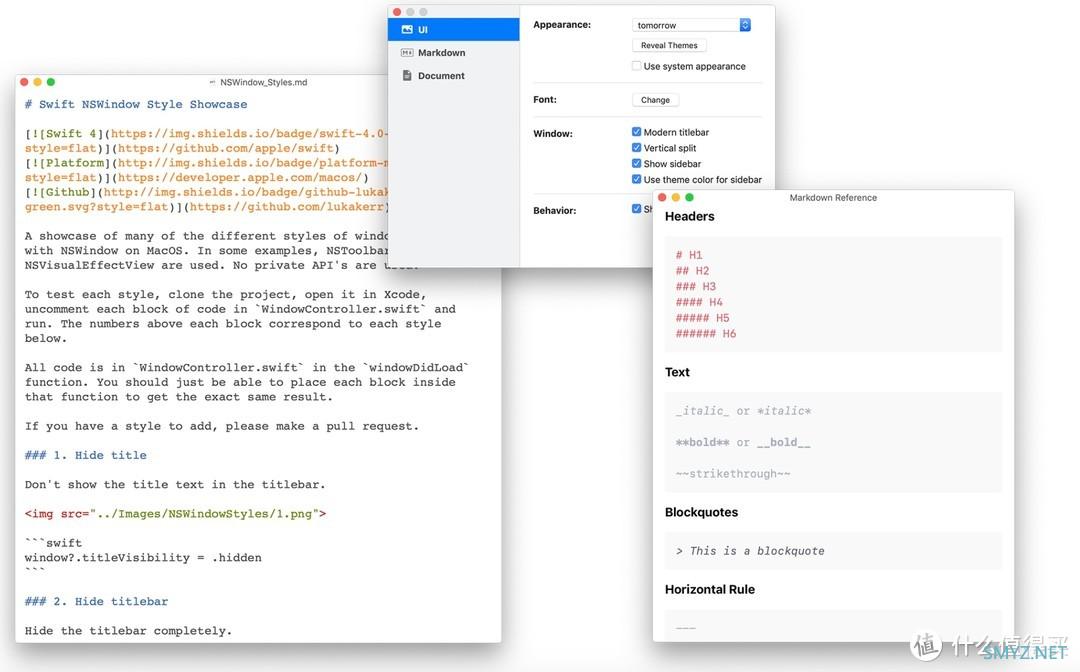This screenshot has height=672, width=1080.
Task: Enable Use system appearance checkbox
Action: coord(636,66)
